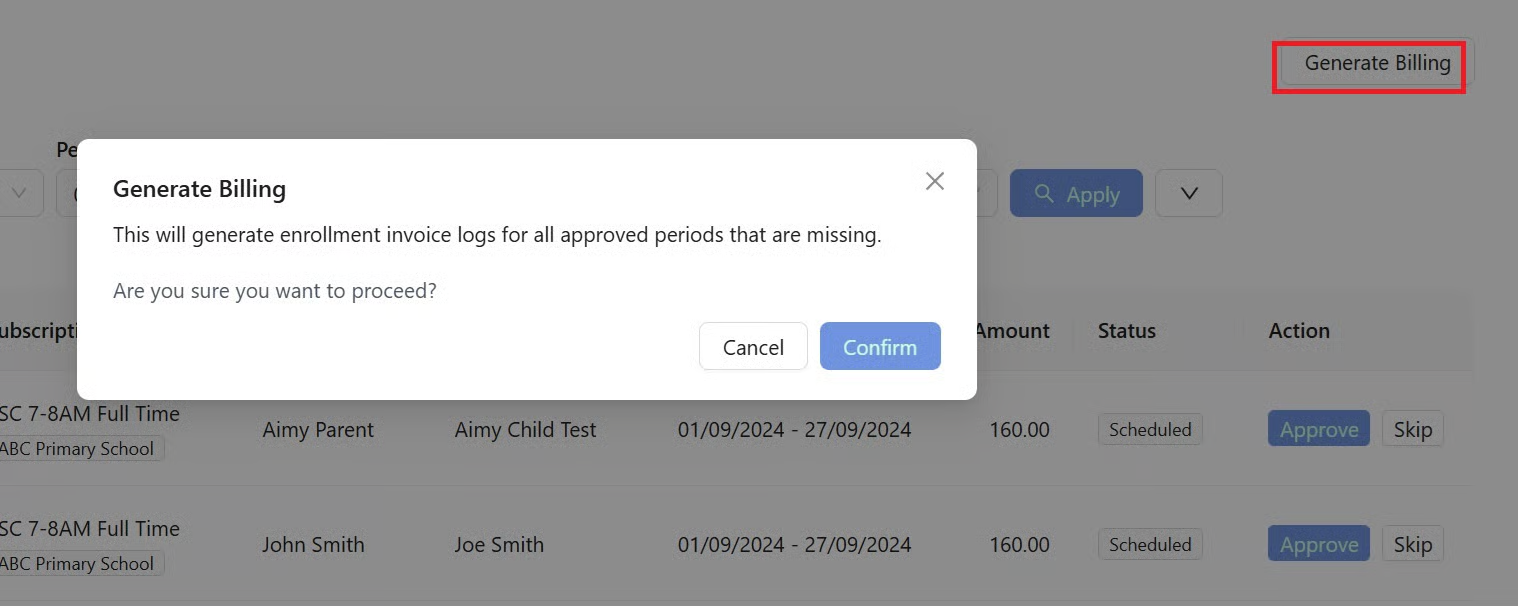This screenshot has height=609, width=1518.
Task: Click the Action column header
Action: [1298, 331]
